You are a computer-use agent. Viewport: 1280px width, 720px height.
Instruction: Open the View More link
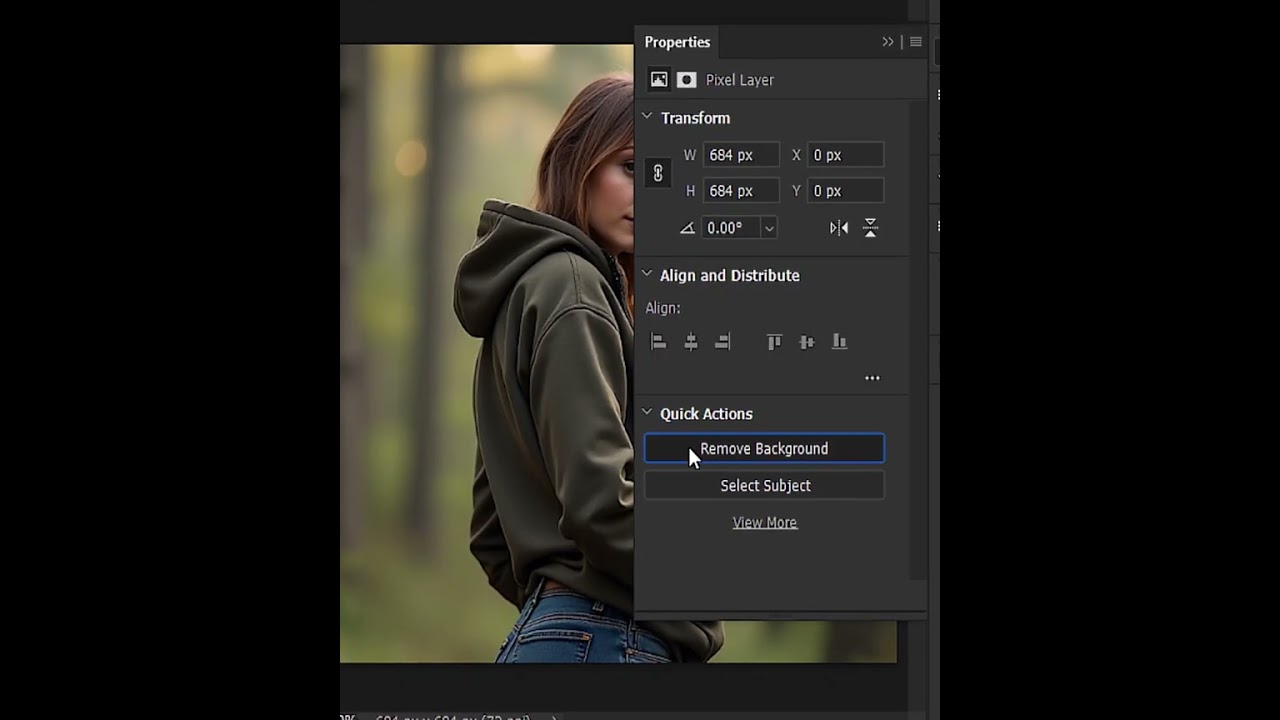pyautogui.click(x=764, y=522)
